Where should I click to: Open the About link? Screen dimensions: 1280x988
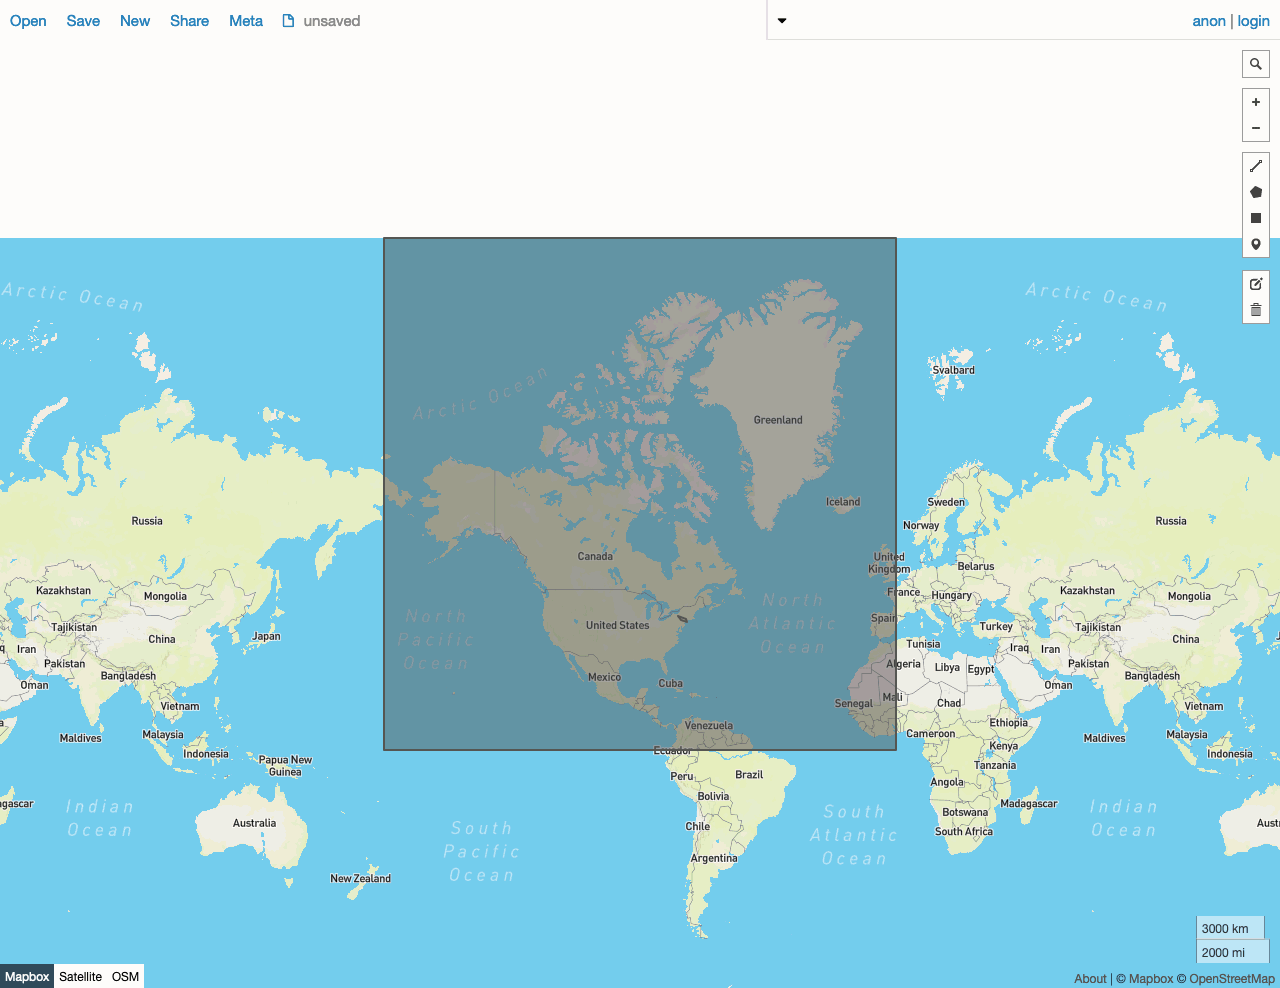(x=1090, y=979)
